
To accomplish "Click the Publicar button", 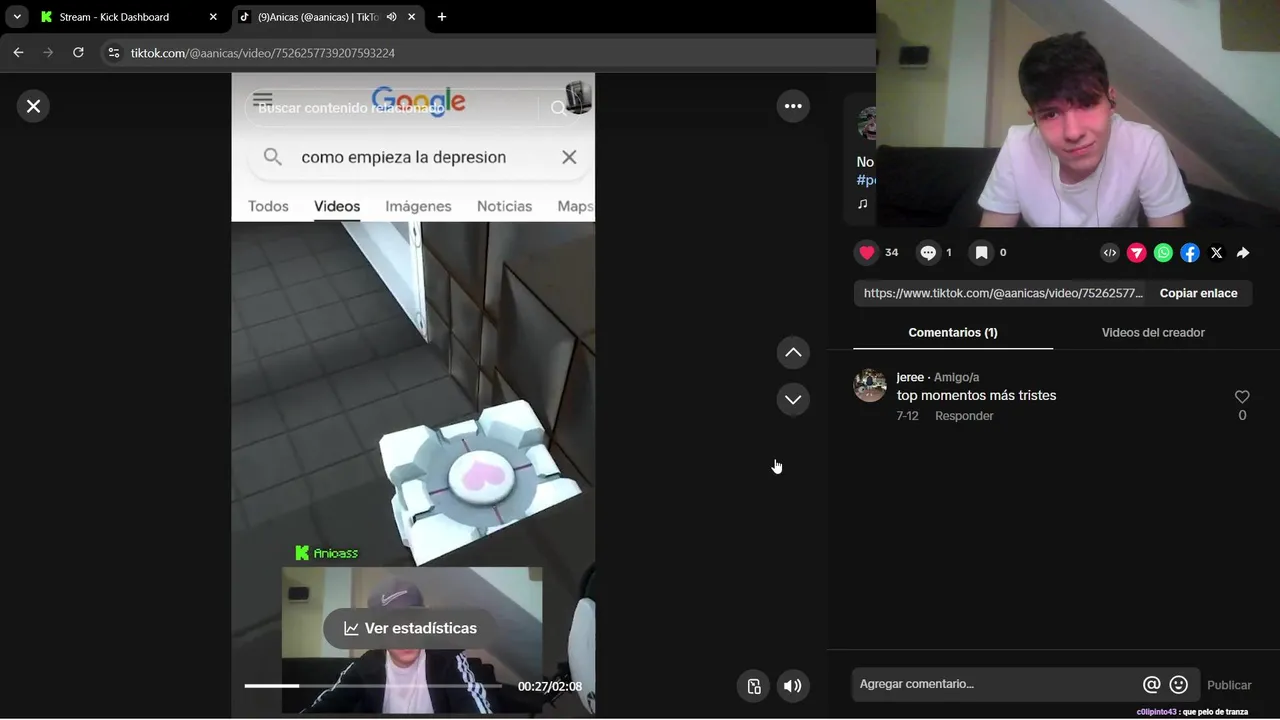I will coord(1229,685).
